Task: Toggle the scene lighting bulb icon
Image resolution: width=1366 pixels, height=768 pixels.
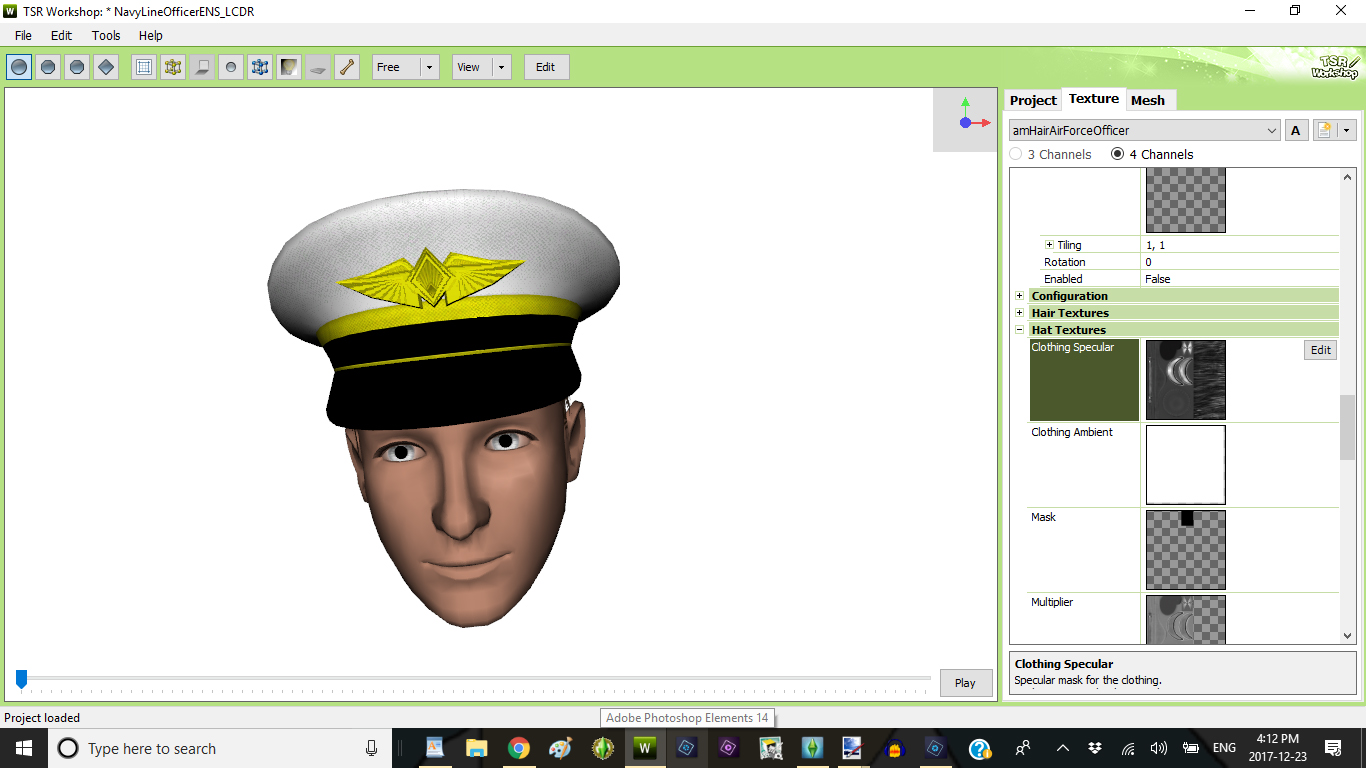Action: pos(289,66)
